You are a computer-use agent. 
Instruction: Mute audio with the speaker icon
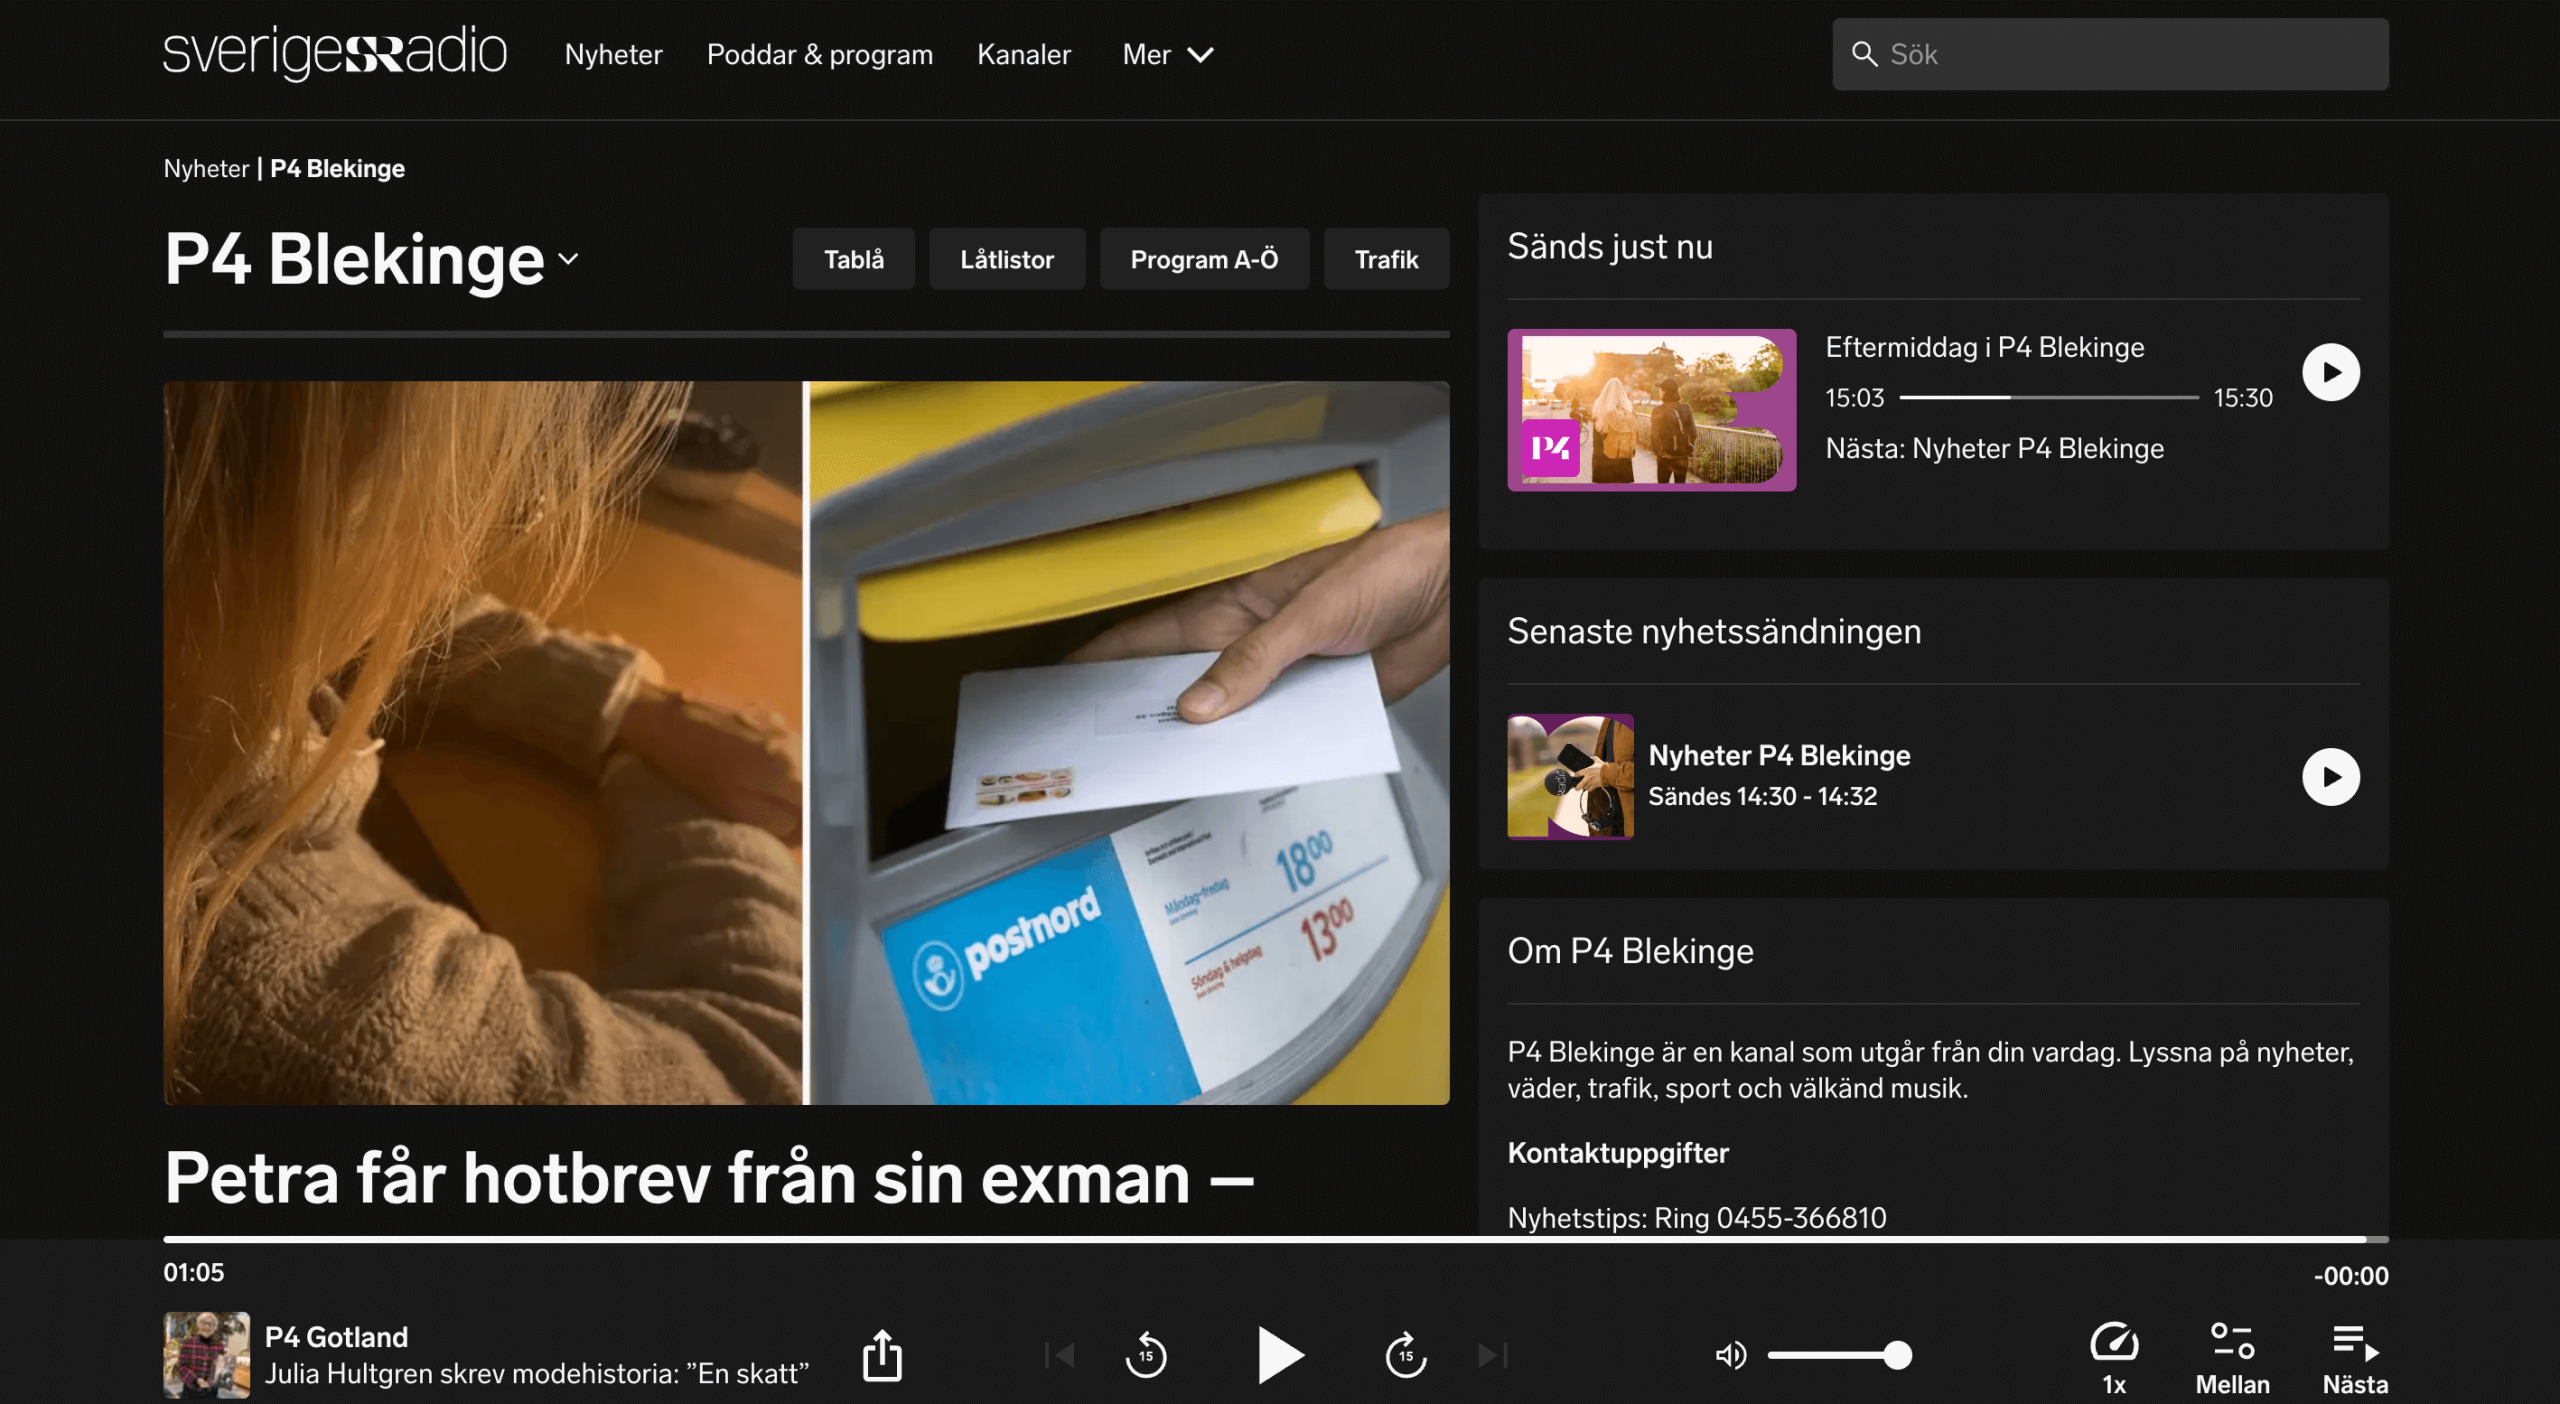(x=1730, y=1355)
